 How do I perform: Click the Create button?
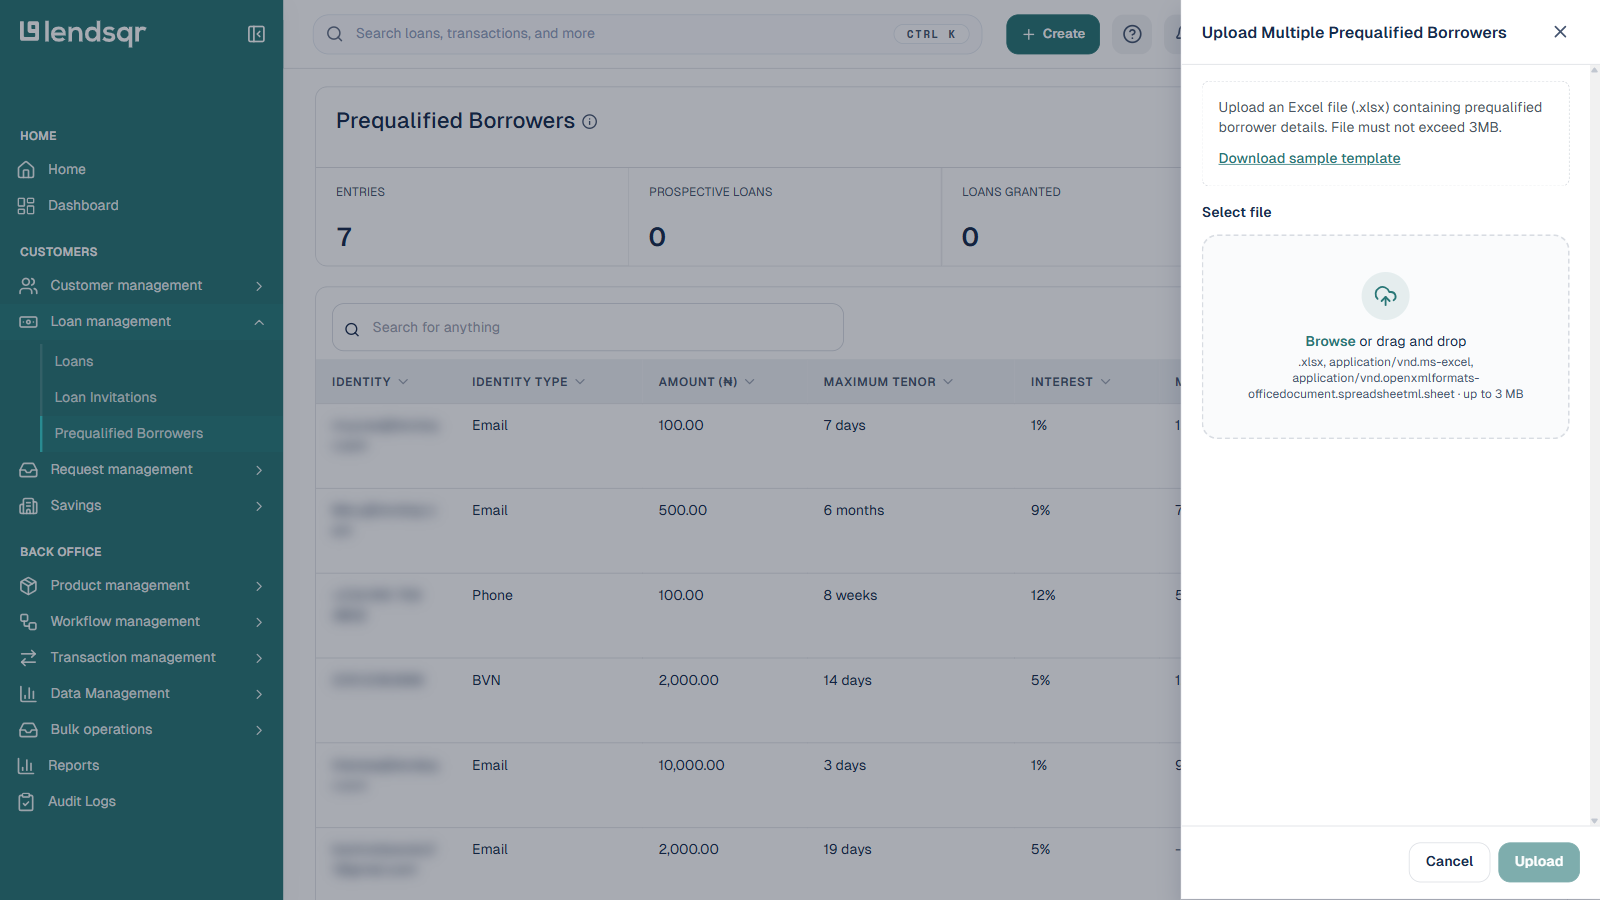1053,34
